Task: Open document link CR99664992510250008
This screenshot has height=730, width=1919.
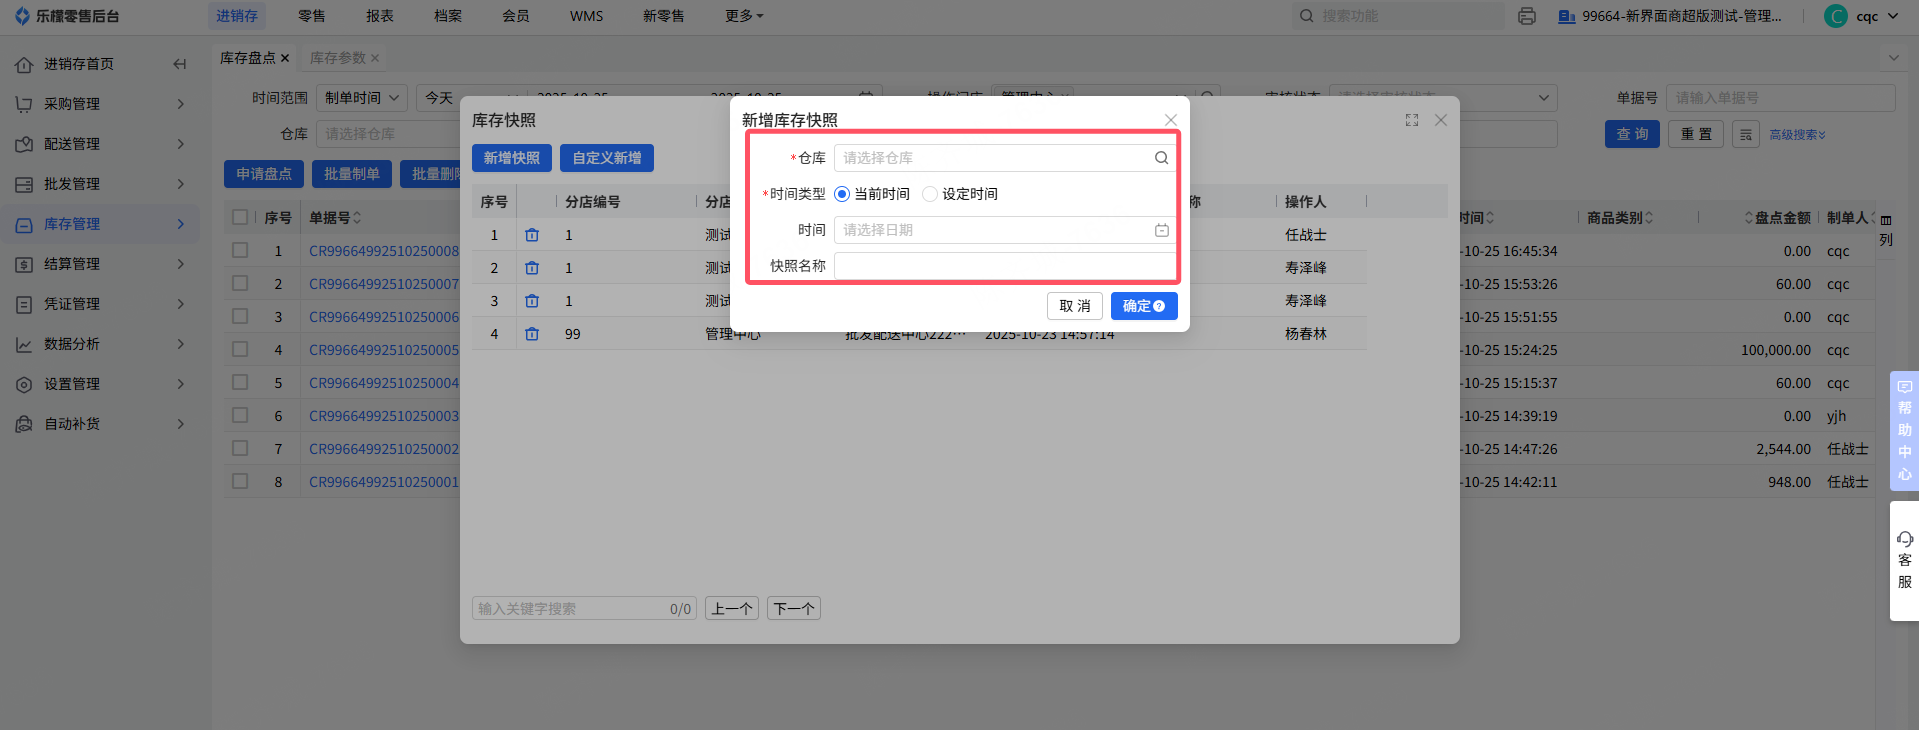Action: click(x=384, y=251)
